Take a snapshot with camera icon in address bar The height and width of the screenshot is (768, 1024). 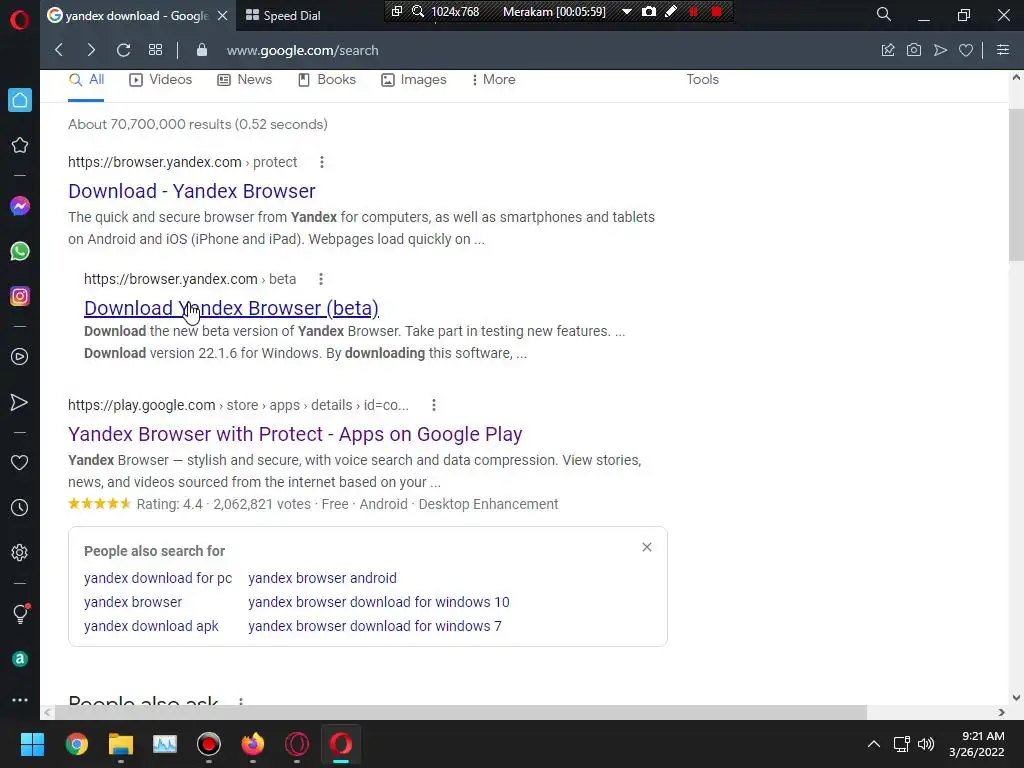(914, 50)
